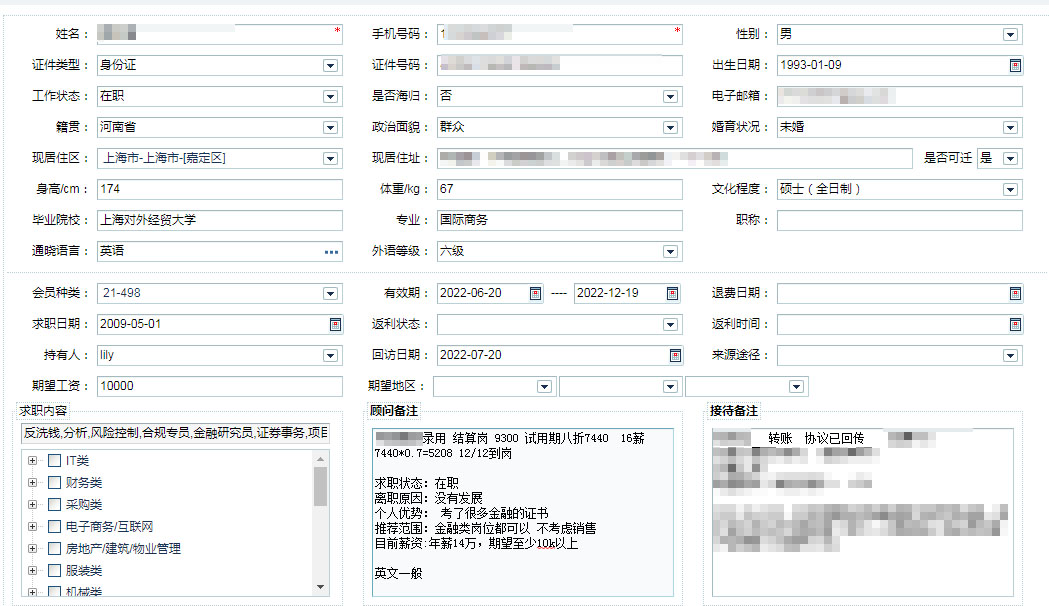Tick the 电子商务/互联网 checkbox
This screenshot has height=606, width=1049.
click(55, 527)
